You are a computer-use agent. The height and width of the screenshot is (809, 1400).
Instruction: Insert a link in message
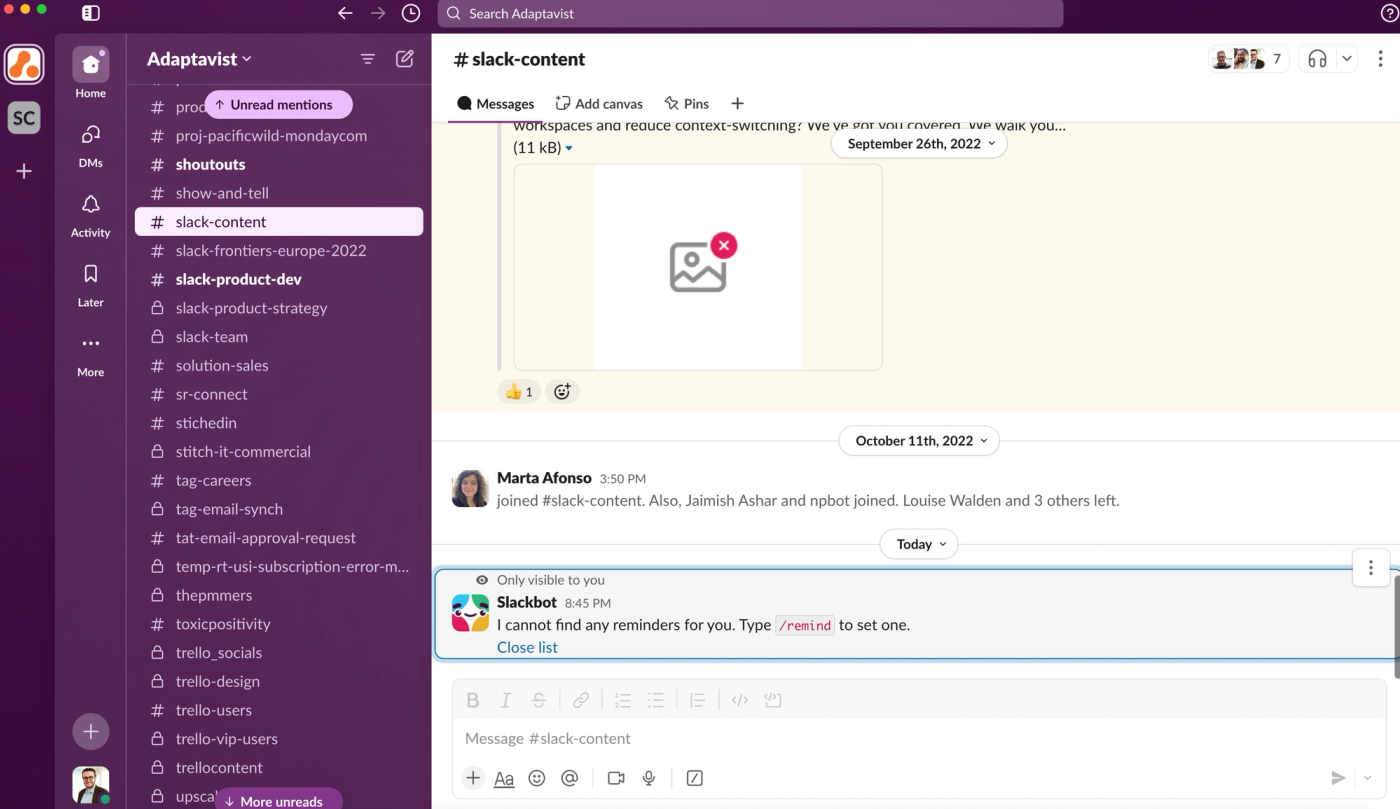click(581, 700)
